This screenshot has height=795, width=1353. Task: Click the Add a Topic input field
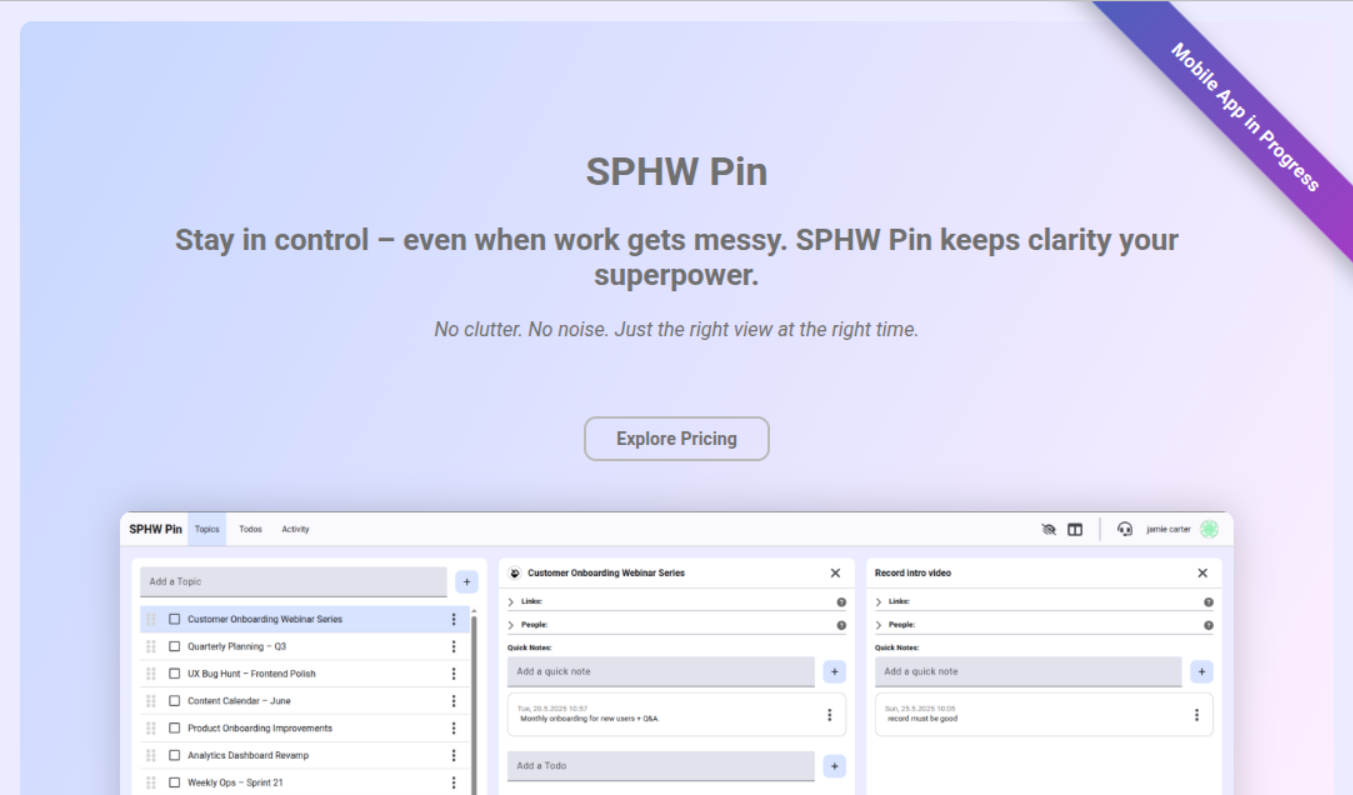coord(293,582)
